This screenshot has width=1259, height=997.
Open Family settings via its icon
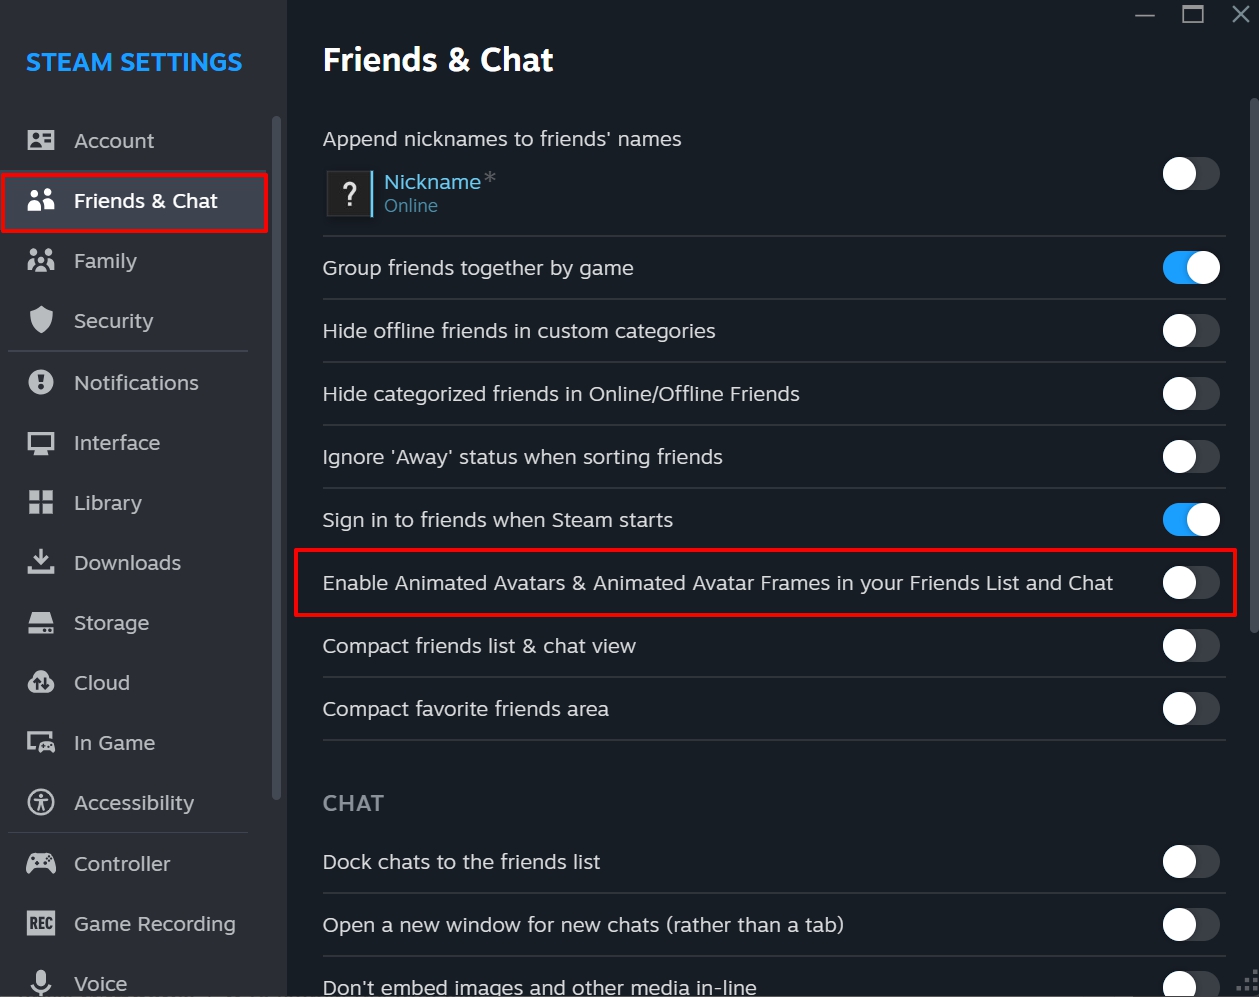click(41, 260)
